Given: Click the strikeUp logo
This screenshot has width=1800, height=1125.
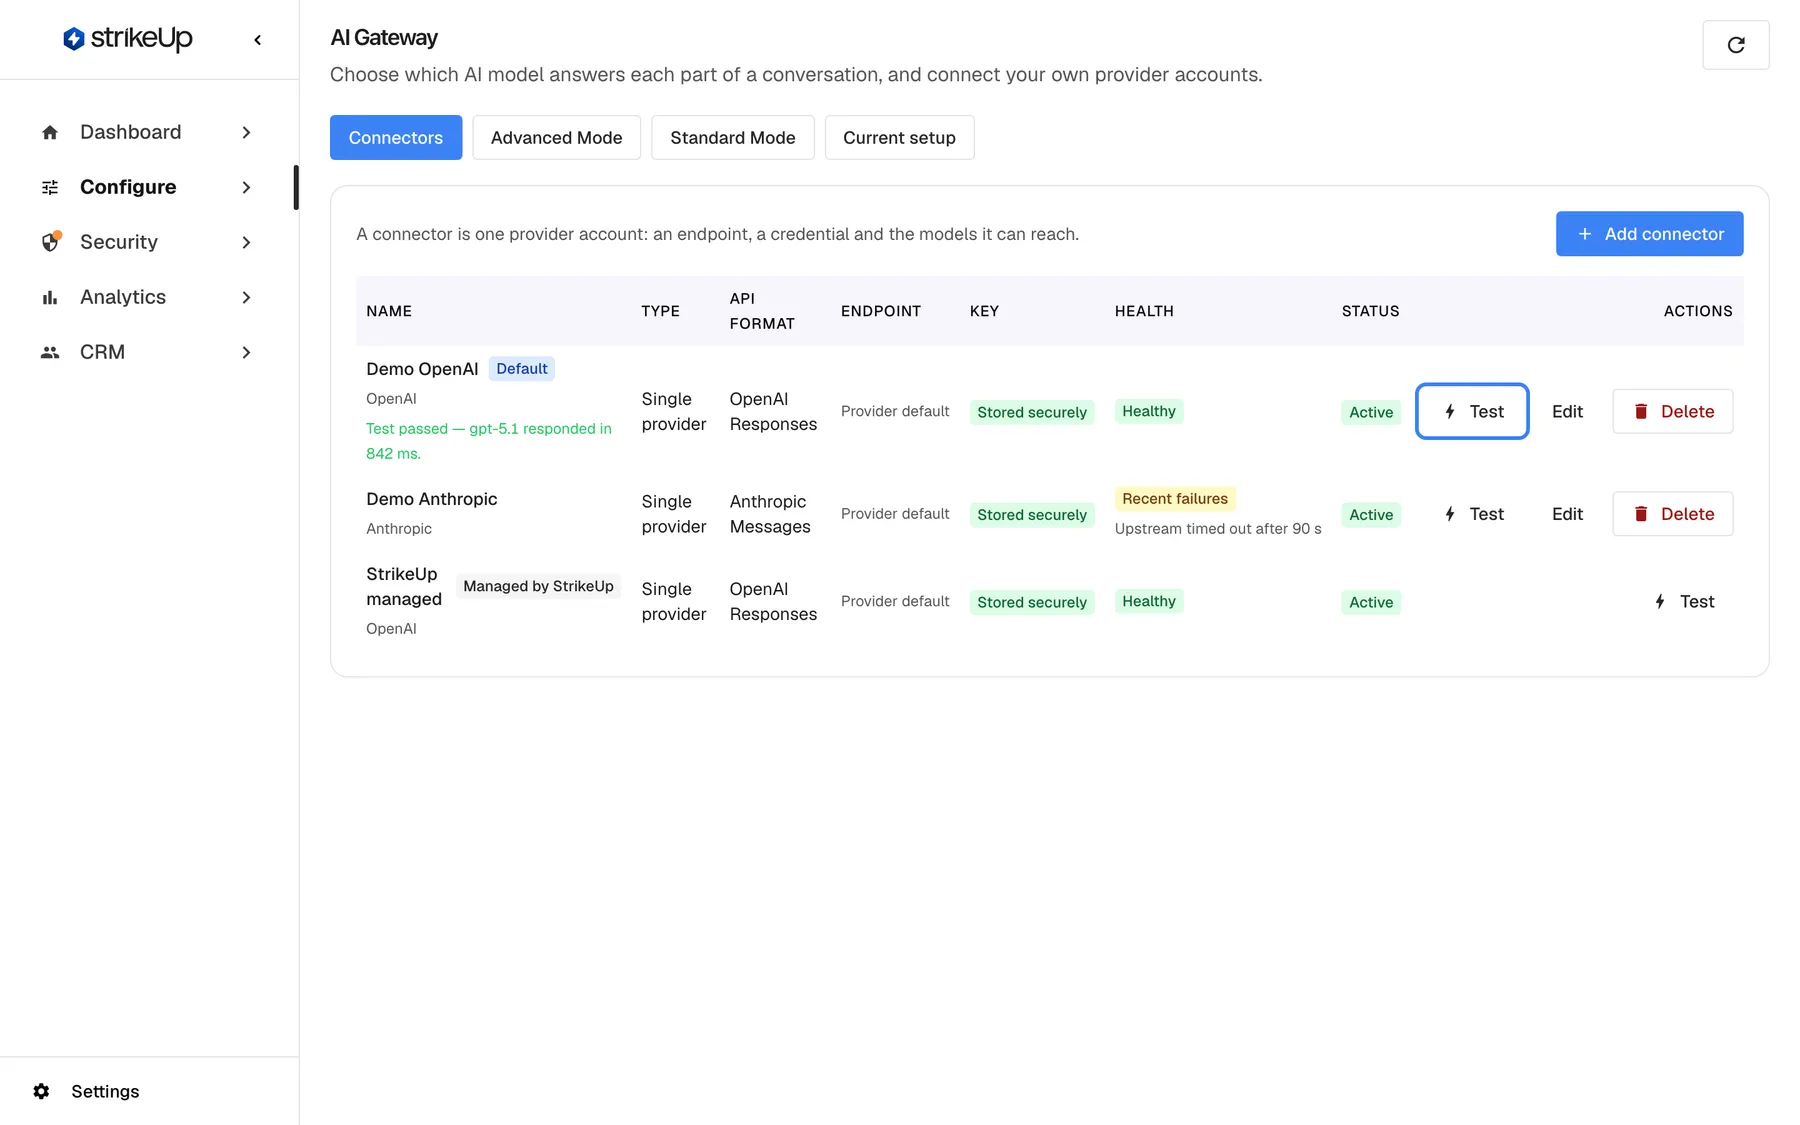Looking at the screenshot, I should tap(127, 39).
